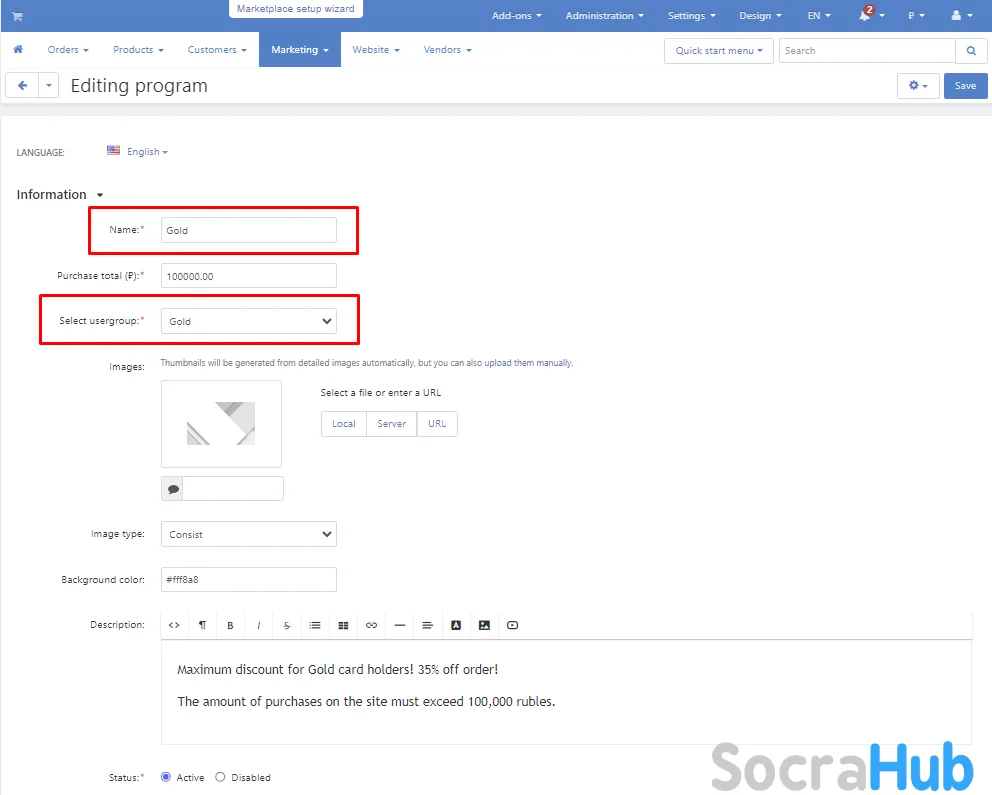Open the Vendors menu
Screen dimensions: 992x795
(x=447, y=49)
